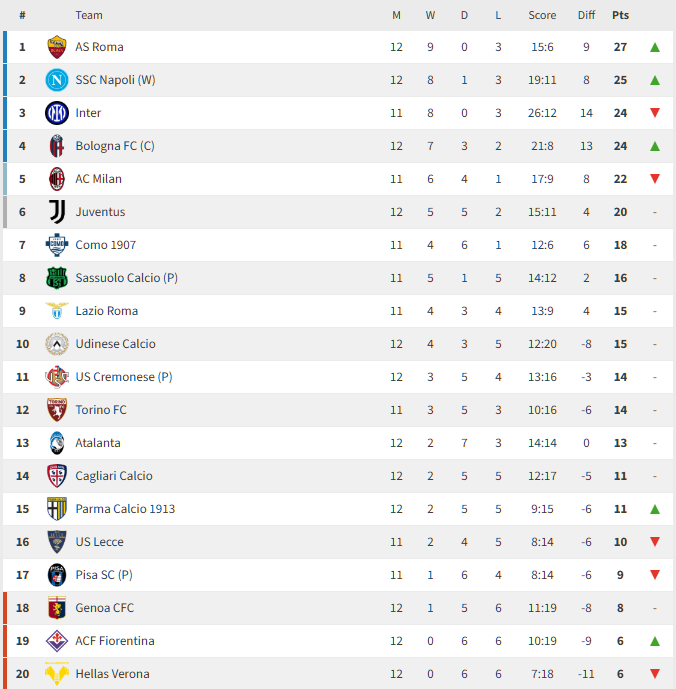
Task: Click the Diff column header
Action: click(586, 15)
